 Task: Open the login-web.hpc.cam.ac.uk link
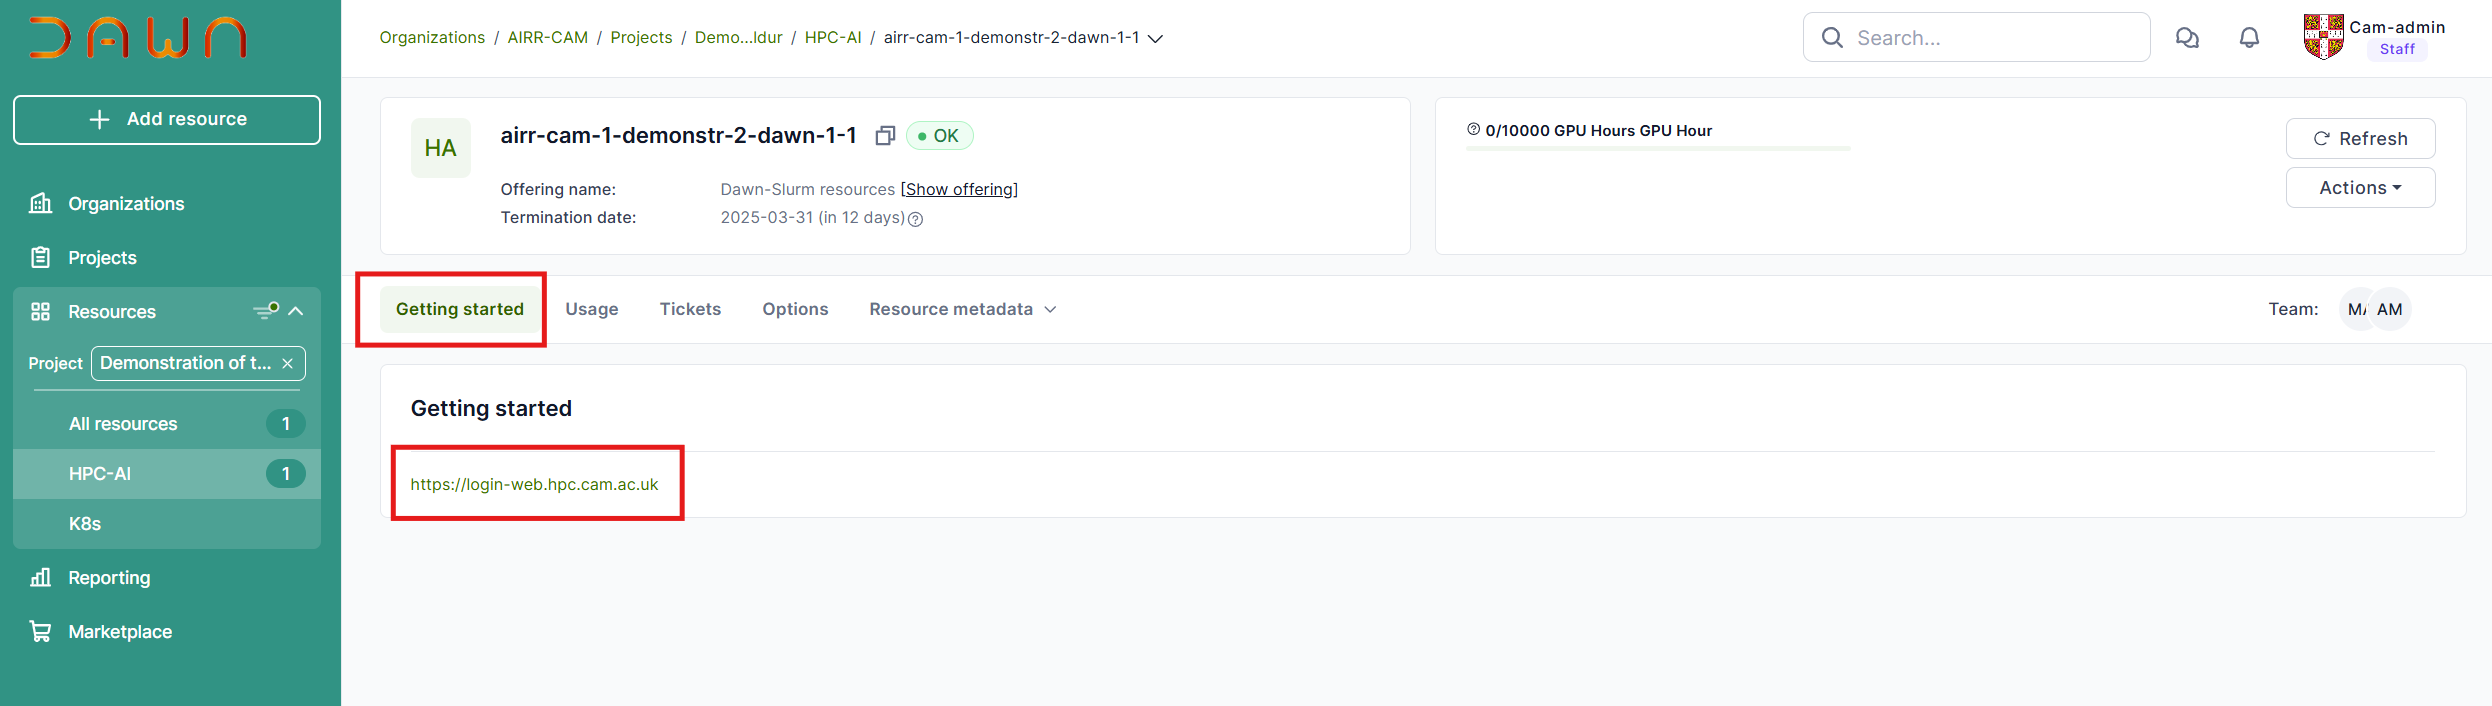point(534,485)
